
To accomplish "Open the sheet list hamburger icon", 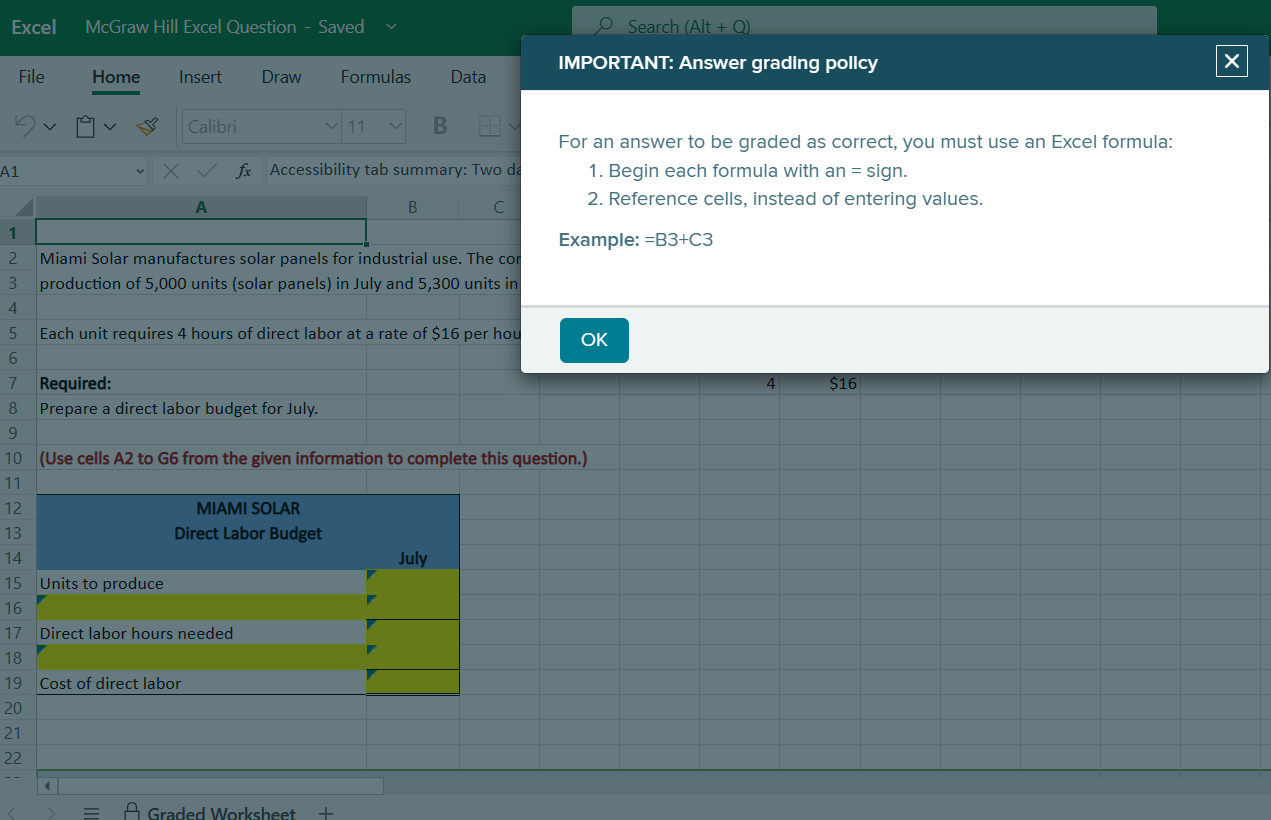I will [91, 811].
